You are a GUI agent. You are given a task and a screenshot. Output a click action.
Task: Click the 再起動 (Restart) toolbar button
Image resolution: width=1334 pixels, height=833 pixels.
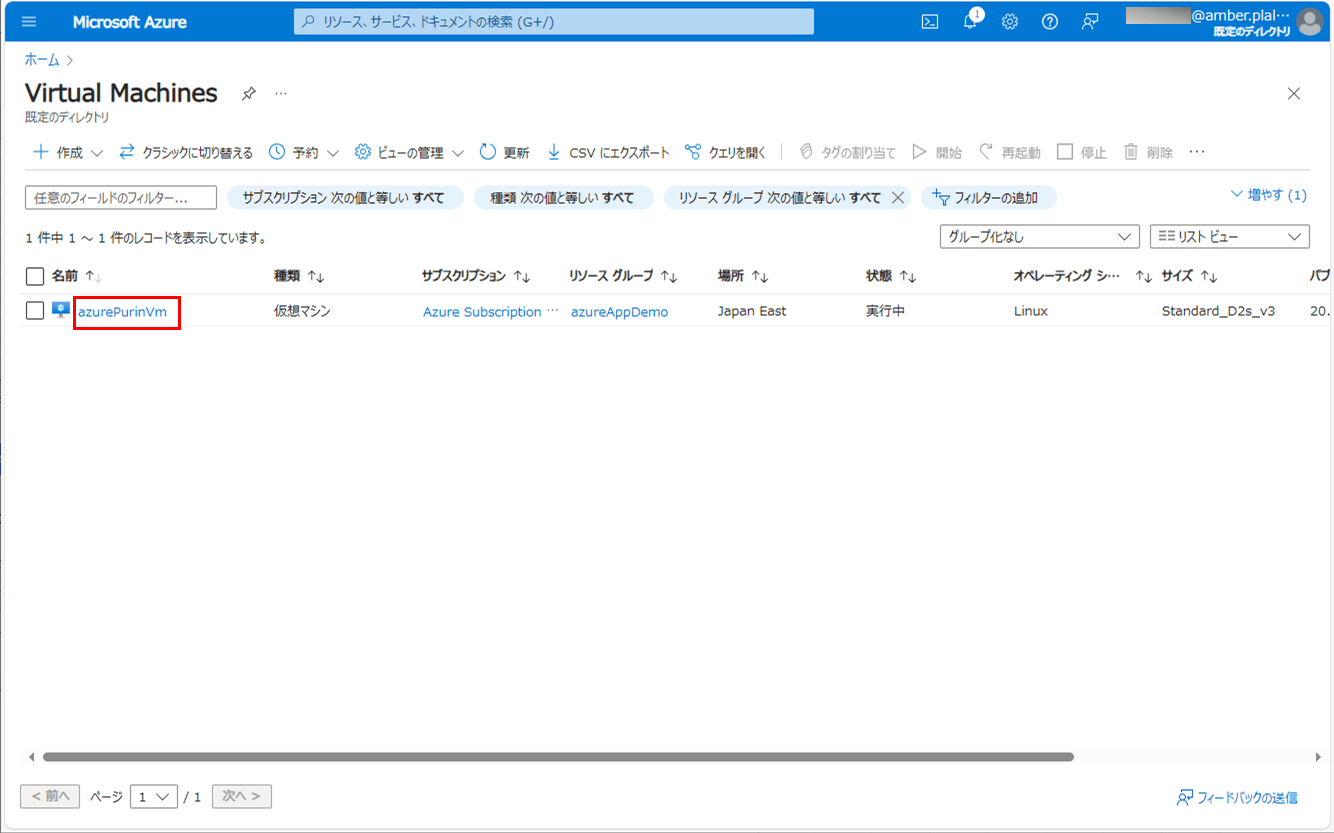click(x=1009, y=153)
